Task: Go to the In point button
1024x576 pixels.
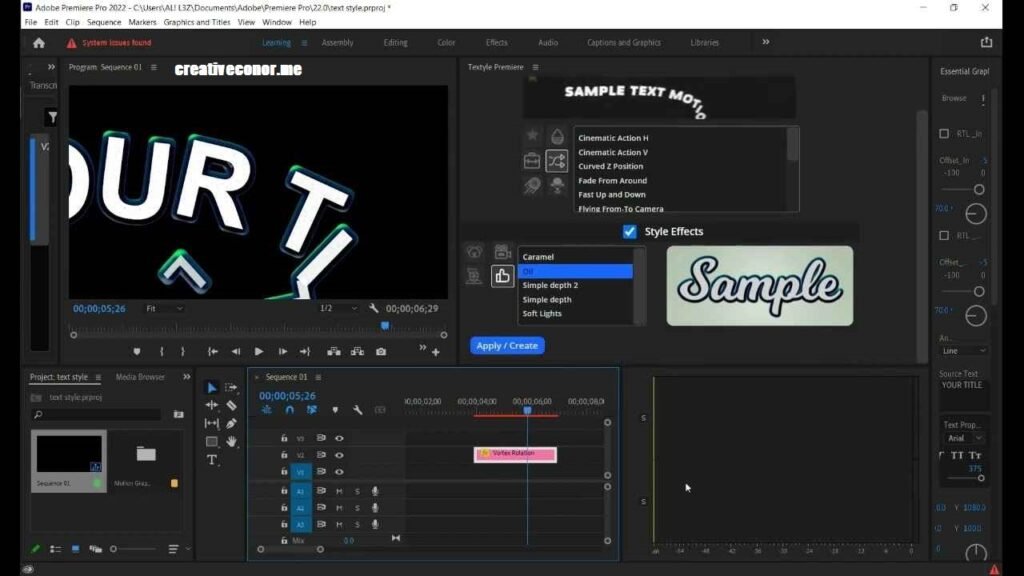Action: click(x=212, y=351)
